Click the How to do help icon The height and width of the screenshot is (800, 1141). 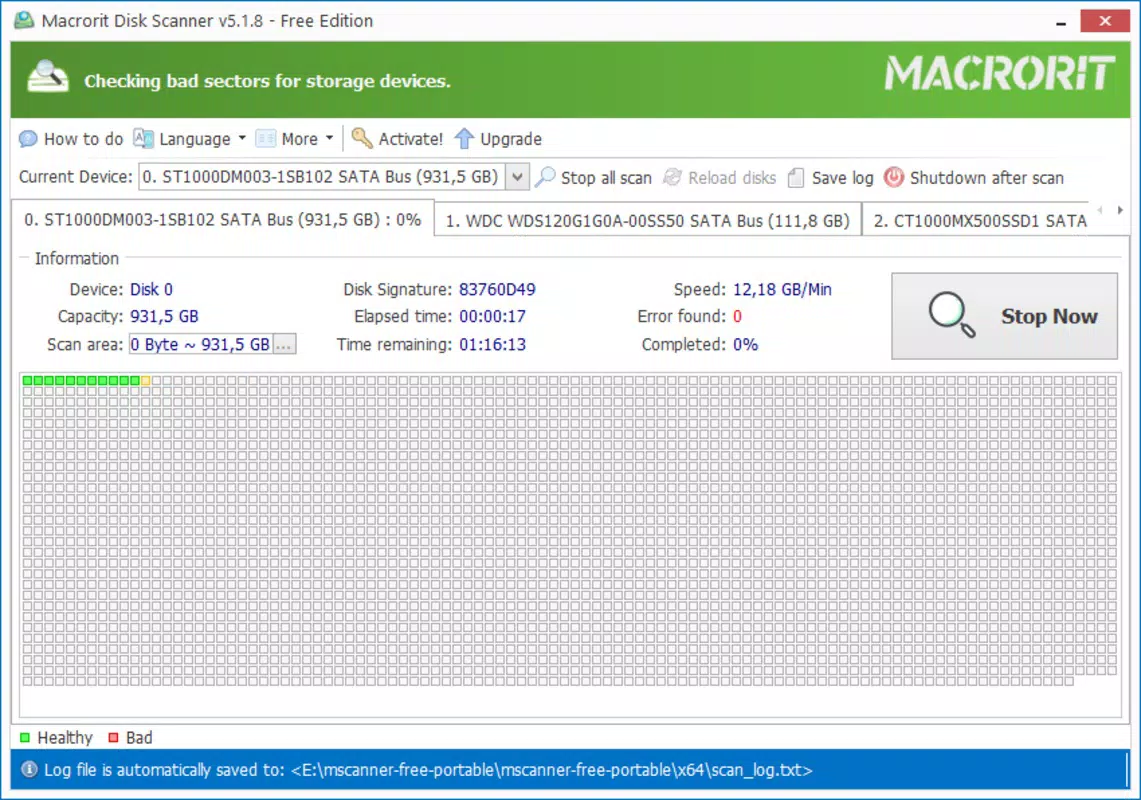click(28, 138)
